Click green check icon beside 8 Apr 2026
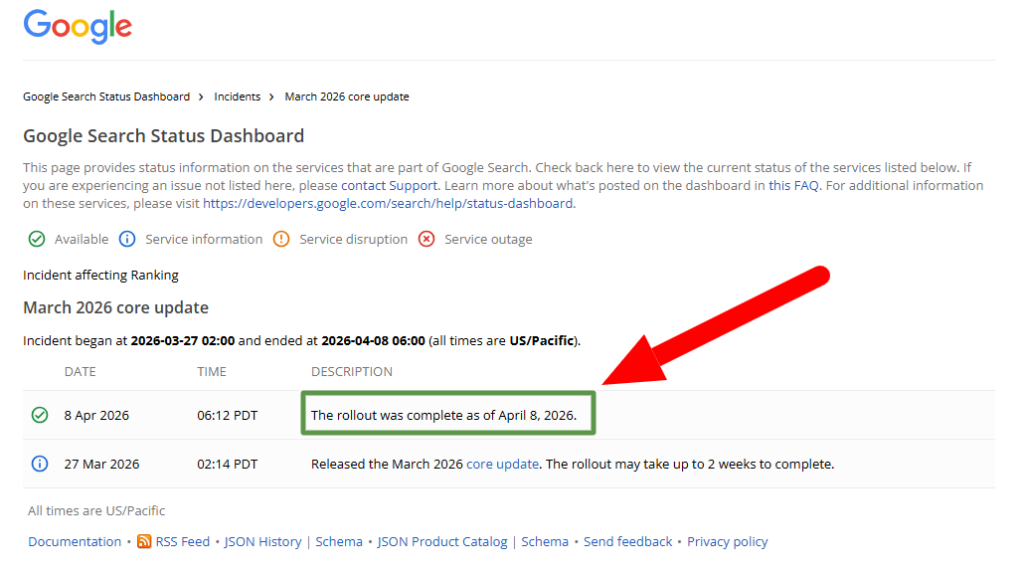 pos(40,415)
